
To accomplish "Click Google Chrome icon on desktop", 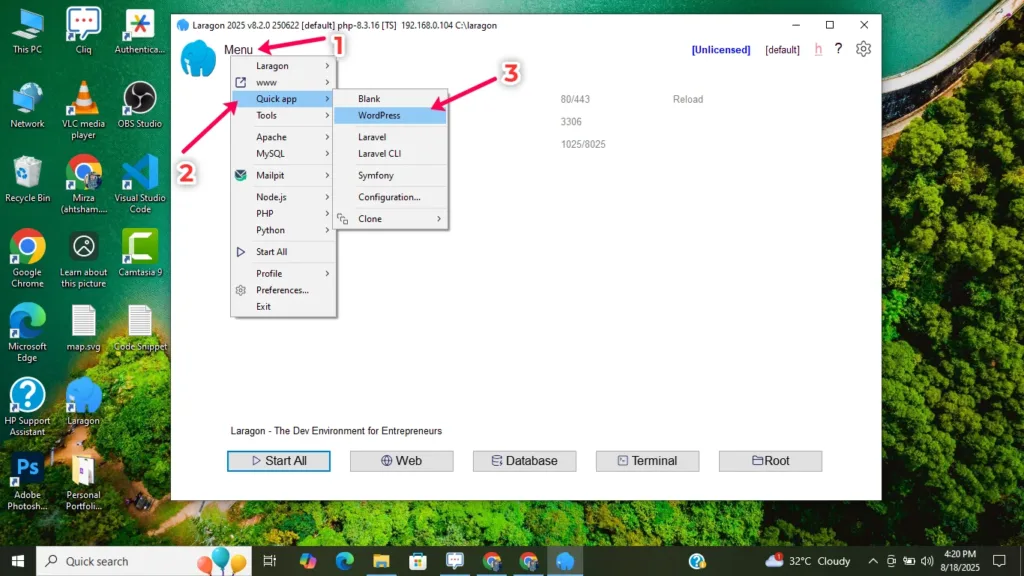I will 27,247.
